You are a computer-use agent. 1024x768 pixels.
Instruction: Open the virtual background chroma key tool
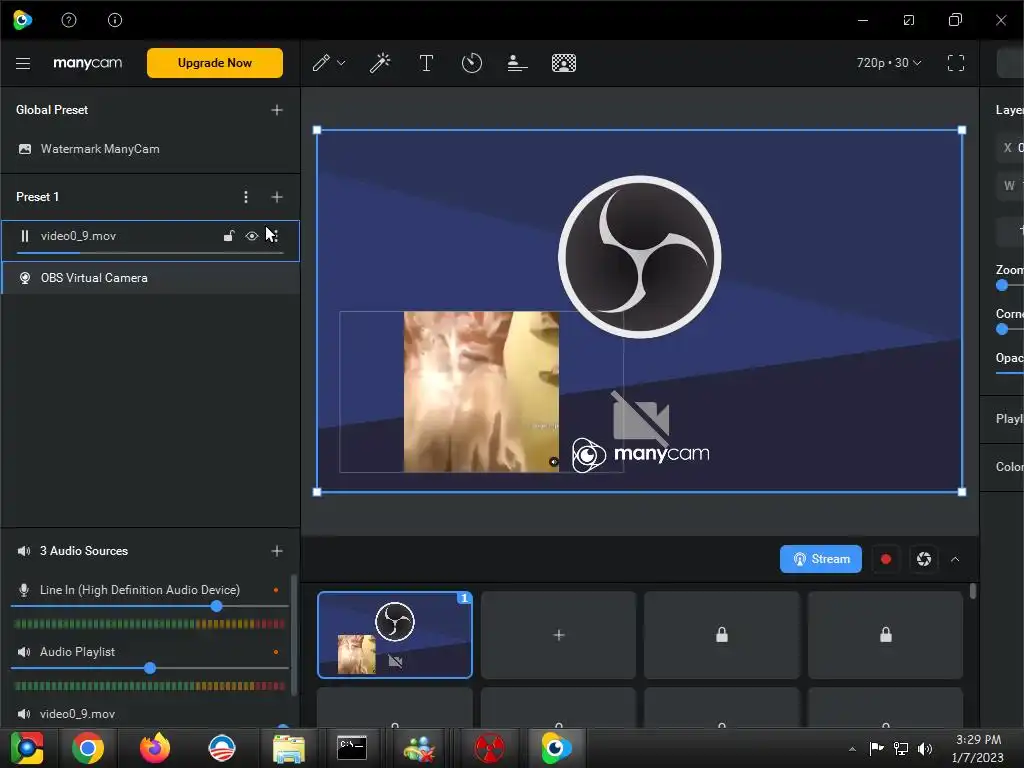pyautogui.click(x=564, y=63)
